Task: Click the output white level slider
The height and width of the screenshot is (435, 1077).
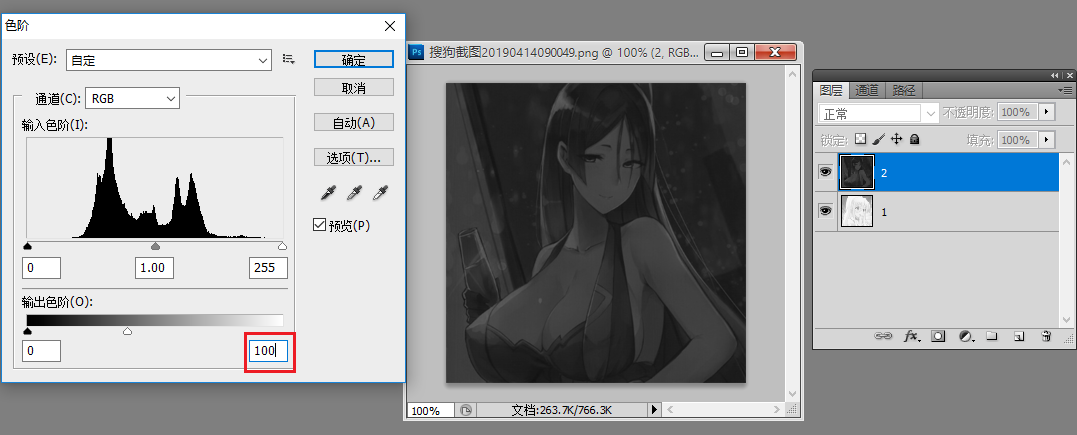Action: point(127,331)
